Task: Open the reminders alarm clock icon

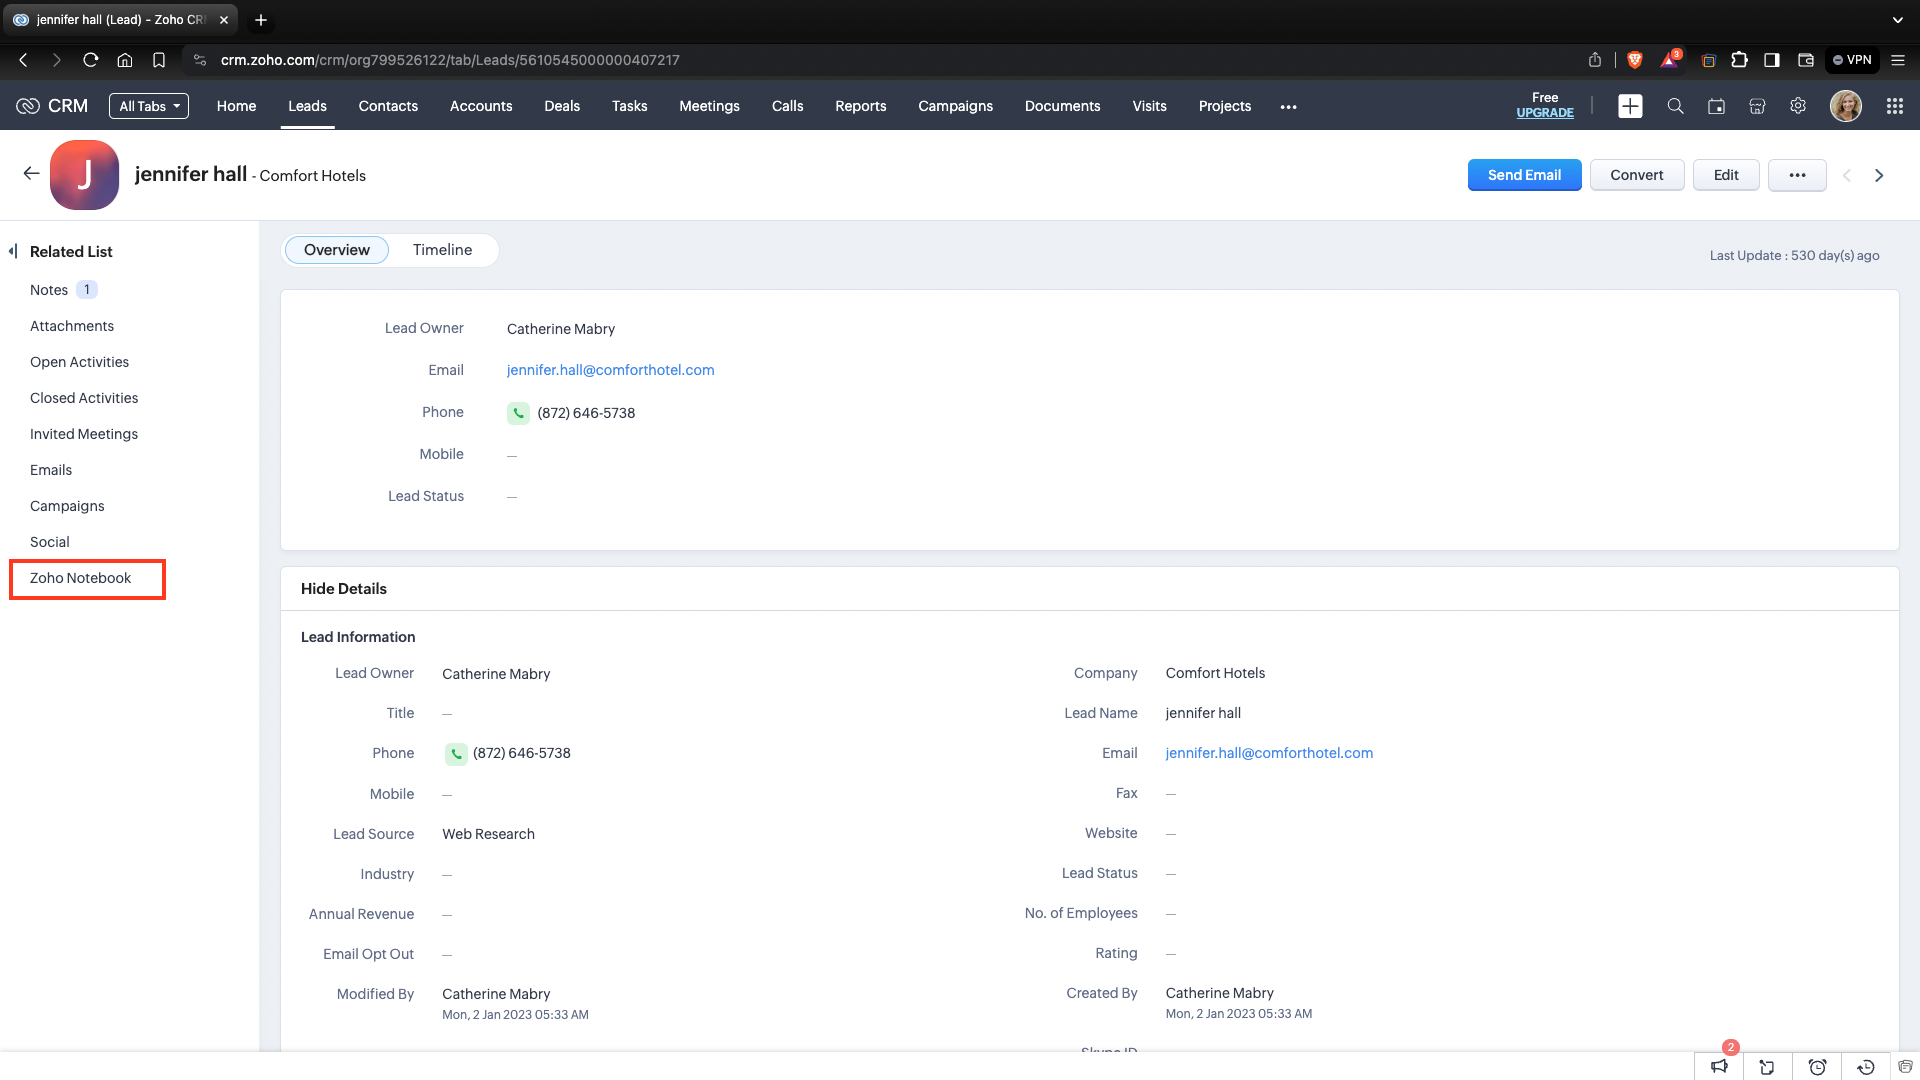Action: pyautogui.click(x=1817, y=1067)
